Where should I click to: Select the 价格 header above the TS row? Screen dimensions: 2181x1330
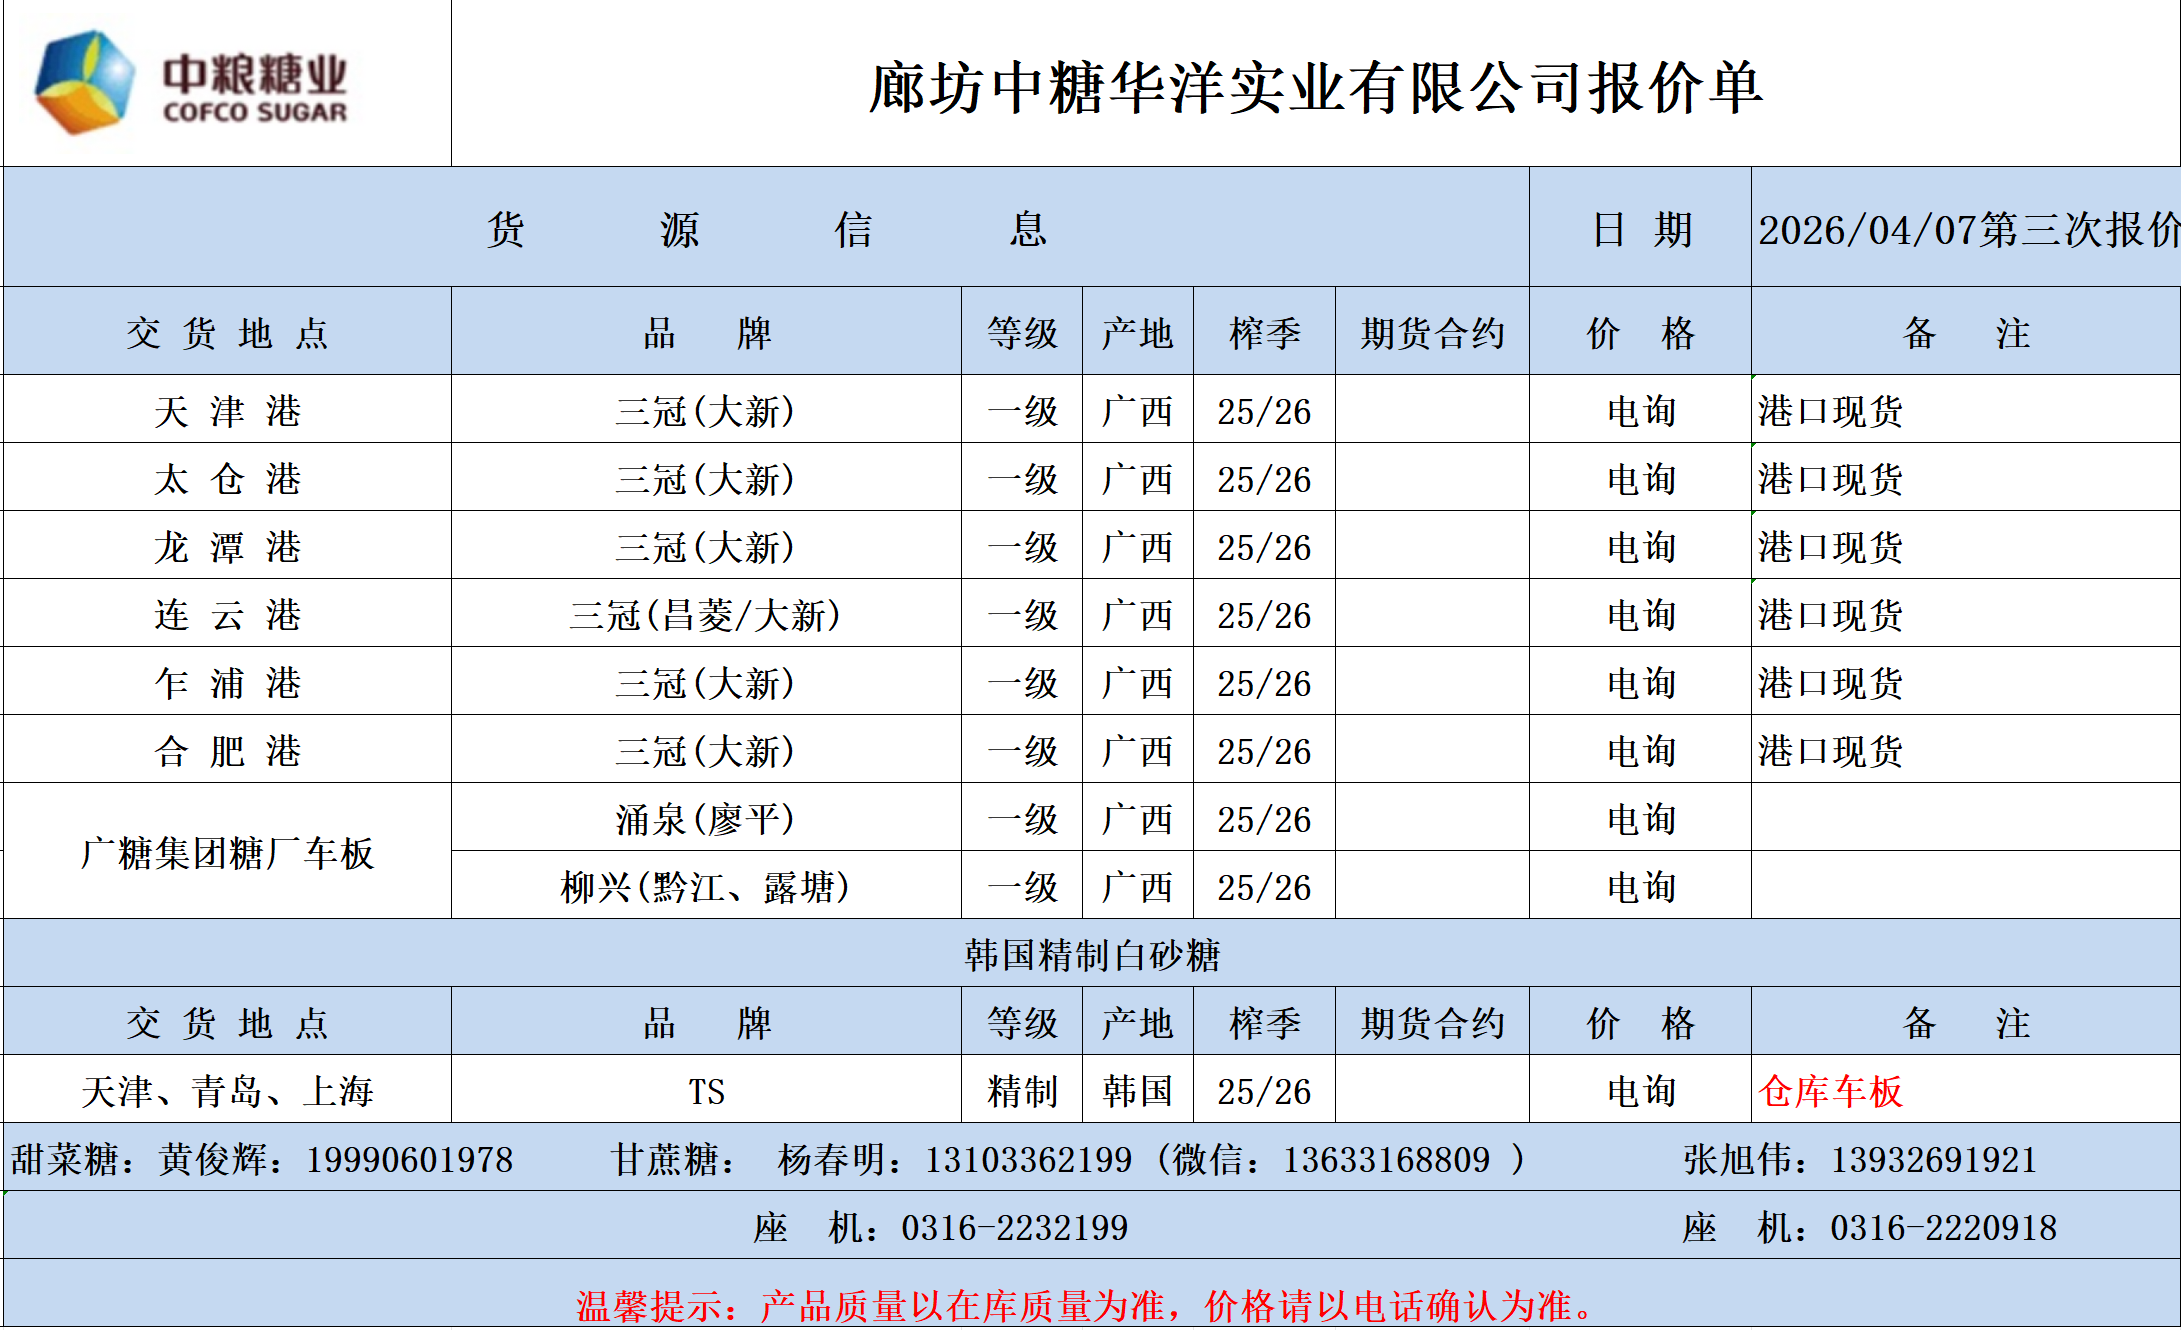click(x=1641, y=1023)
